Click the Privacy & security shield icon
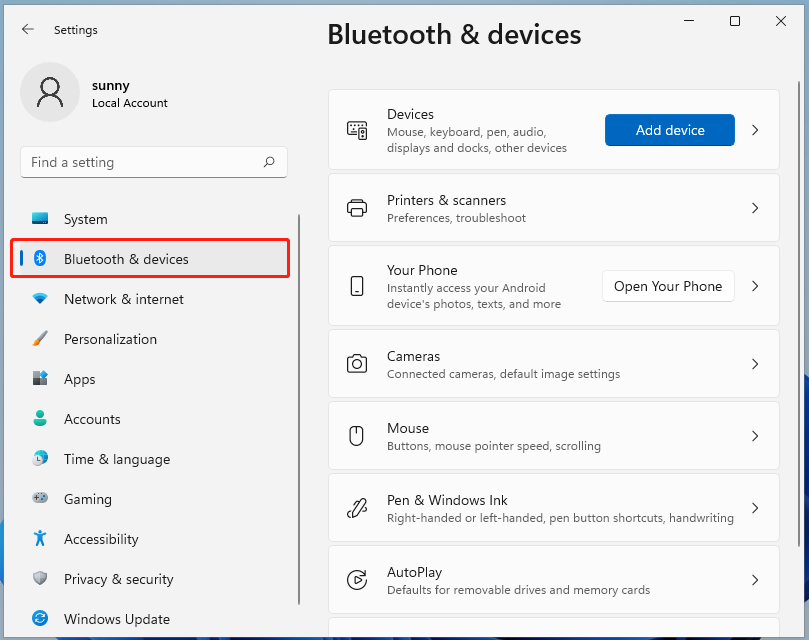 point(40,579)
